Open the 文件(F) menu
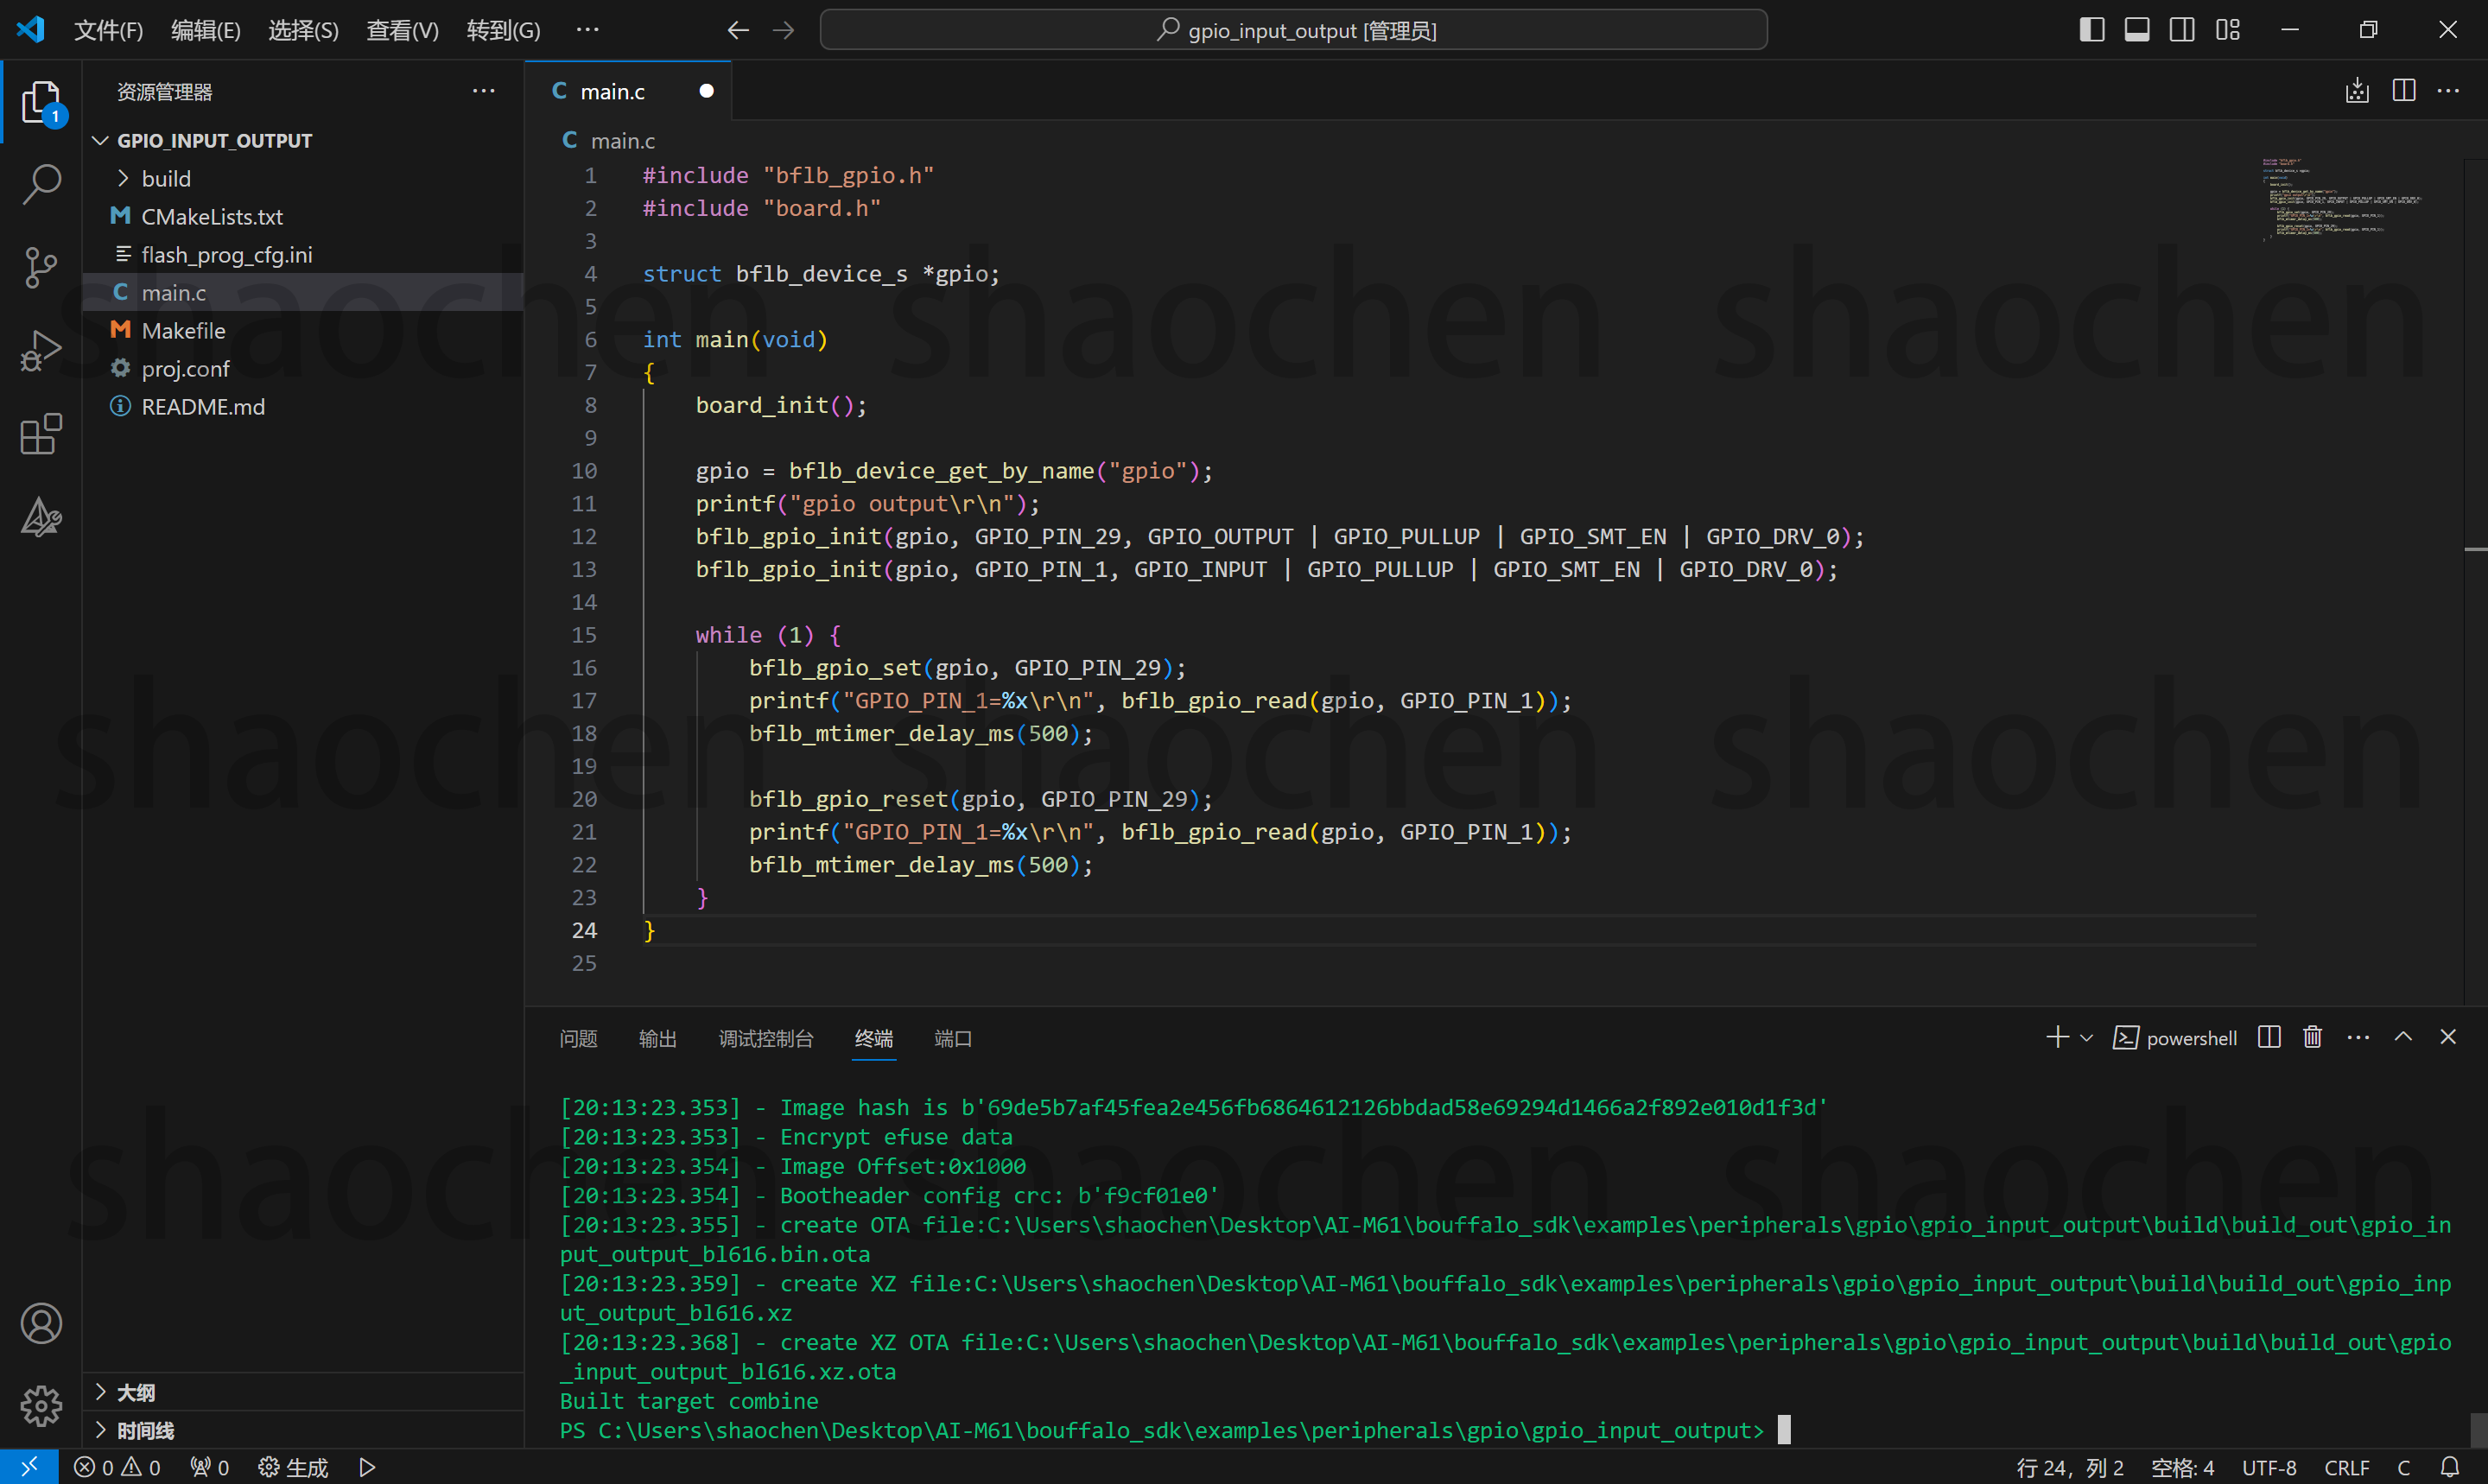This screenshot has height=1484, width=2488. point(108,30)
